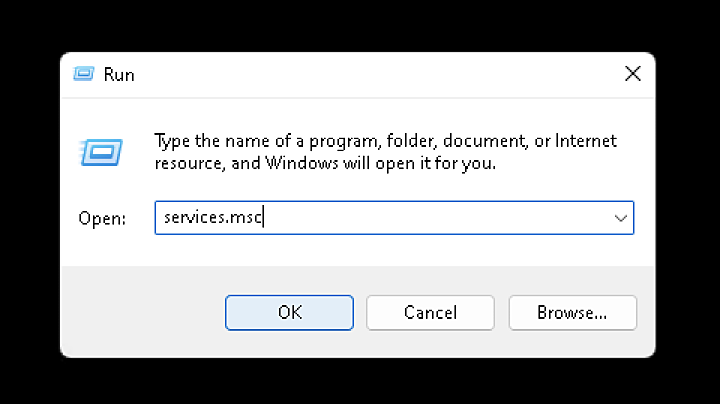720x404 pixels.
Task: Click the gray footer gap between Cancel and Browse
Action: click(x=501, y=312)
